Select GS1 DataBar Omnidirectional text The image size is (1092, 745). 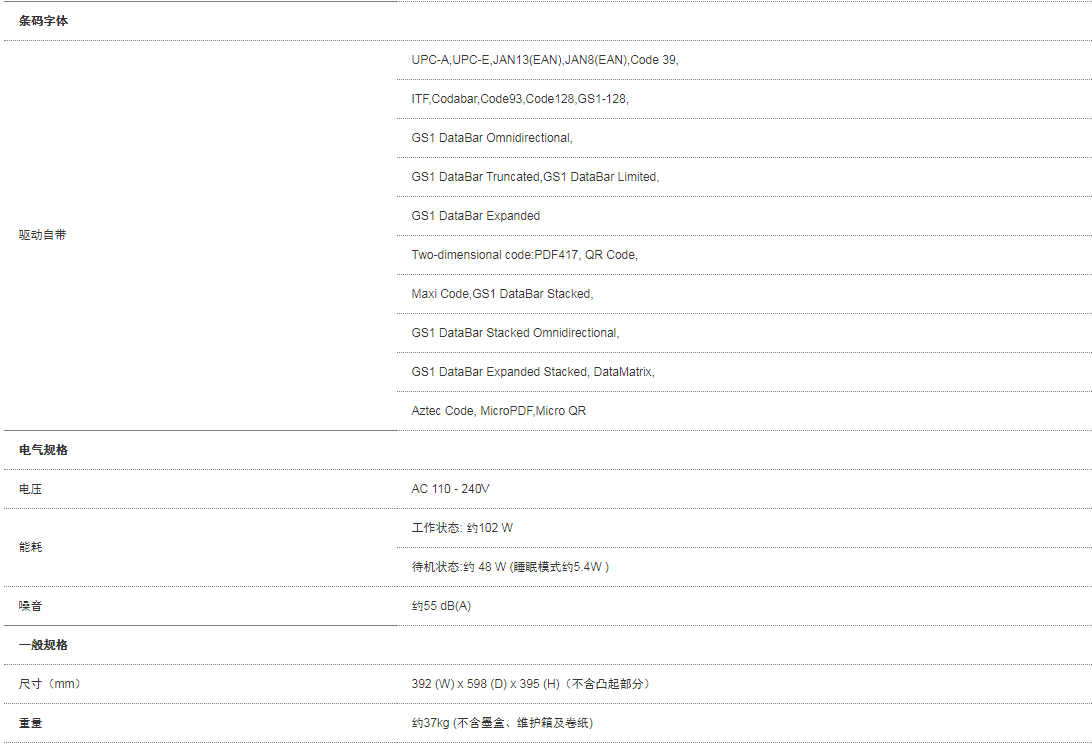coord(492,138)
